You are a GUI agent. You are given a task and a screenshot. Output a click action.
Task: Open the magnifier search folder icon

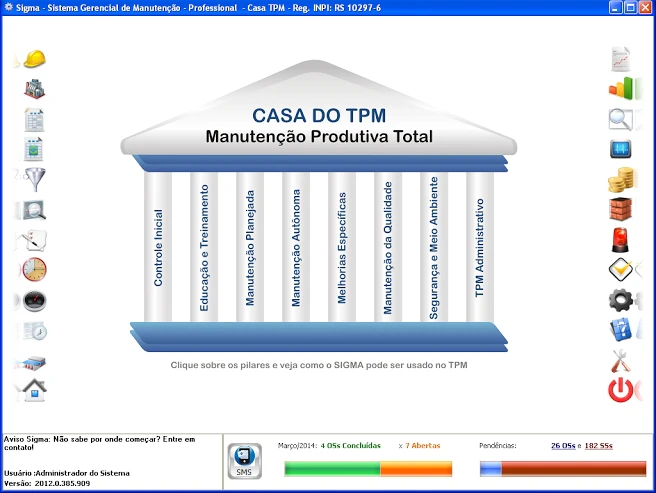click(x=34, y=210)
